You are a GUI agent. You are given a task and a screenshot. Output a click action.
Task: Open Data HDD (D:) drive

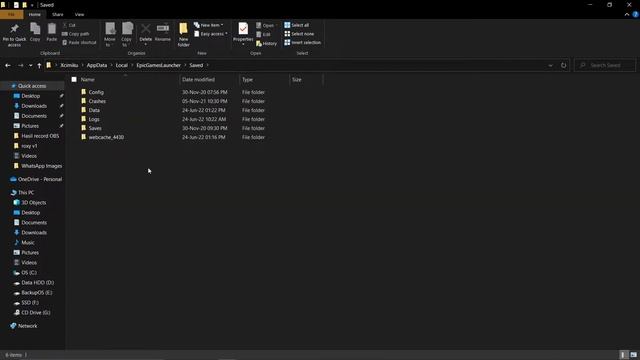pyautogui.click(x=38, y=282)
